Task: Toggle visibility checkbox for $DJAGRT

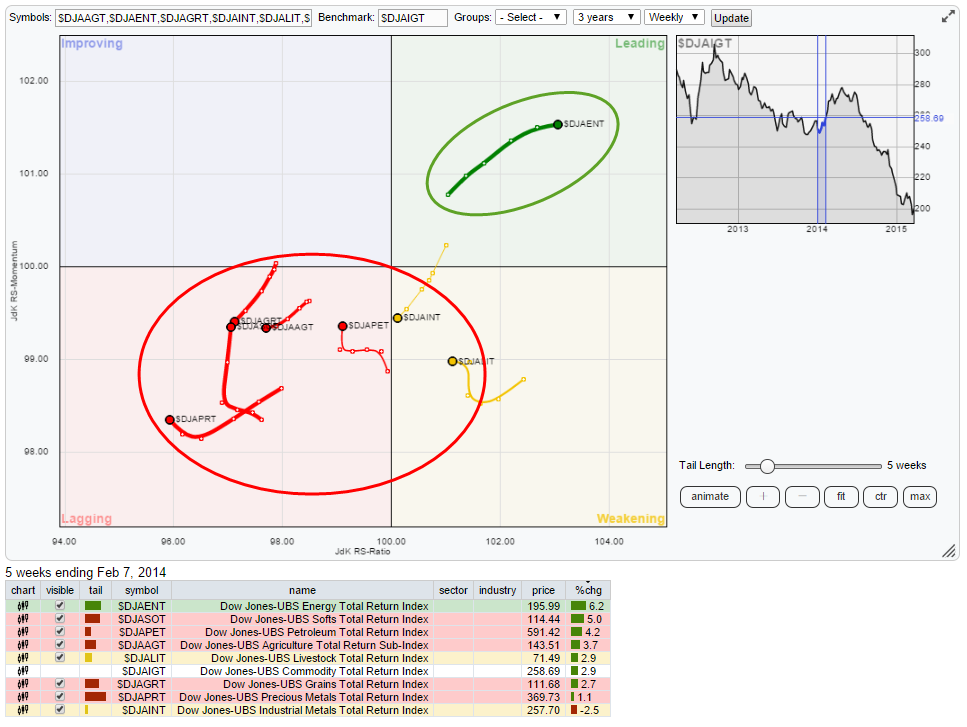Action: click(x=60, y=683)
